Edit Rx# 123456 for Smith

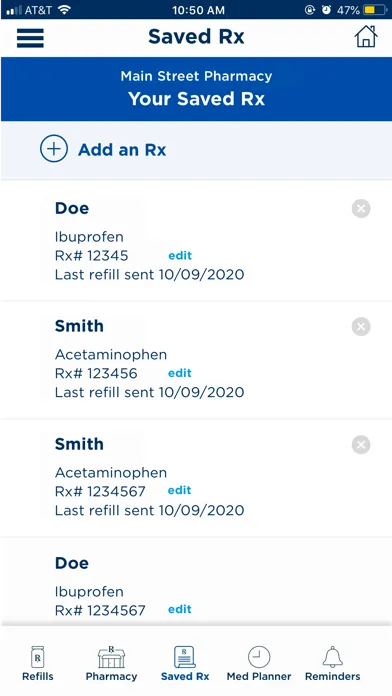180,373
